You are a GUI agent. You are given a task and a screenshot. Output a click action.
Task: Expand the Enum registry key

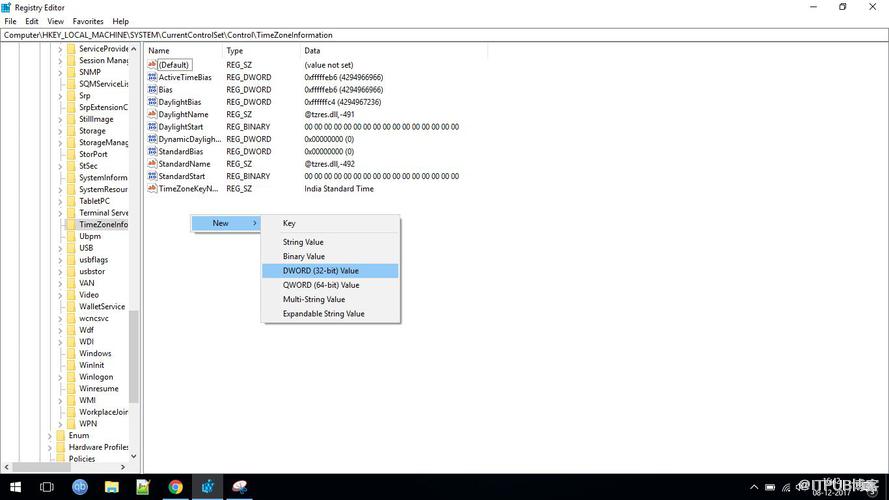coord(50,435)
